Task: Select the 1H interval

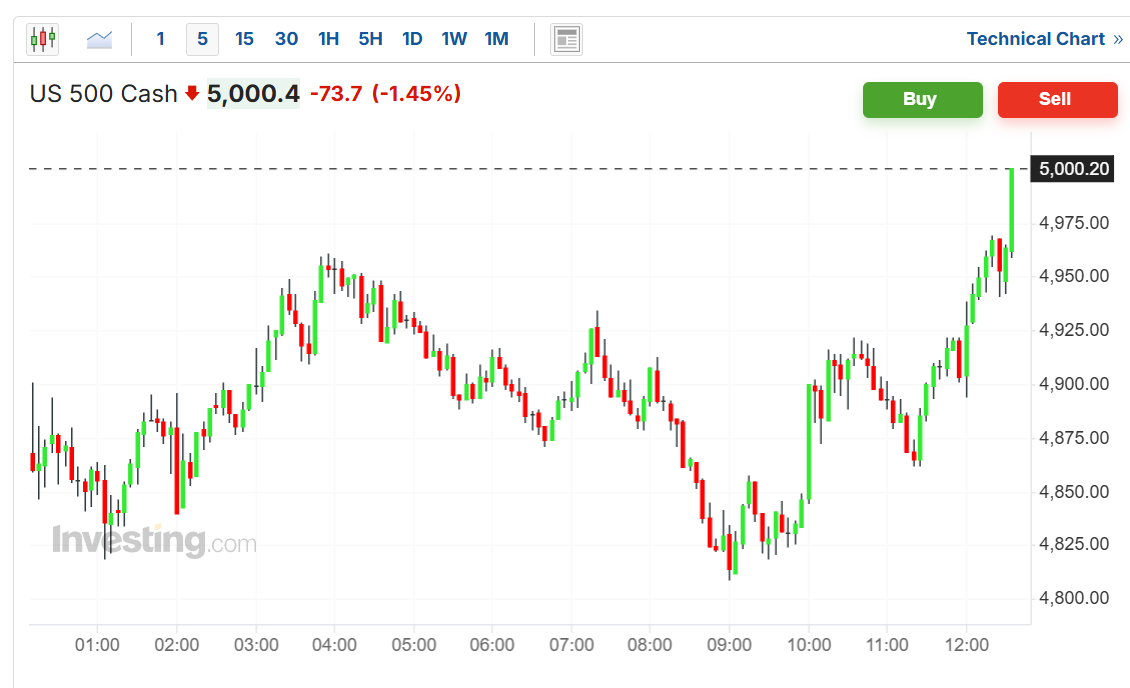Action: (329, 39)
